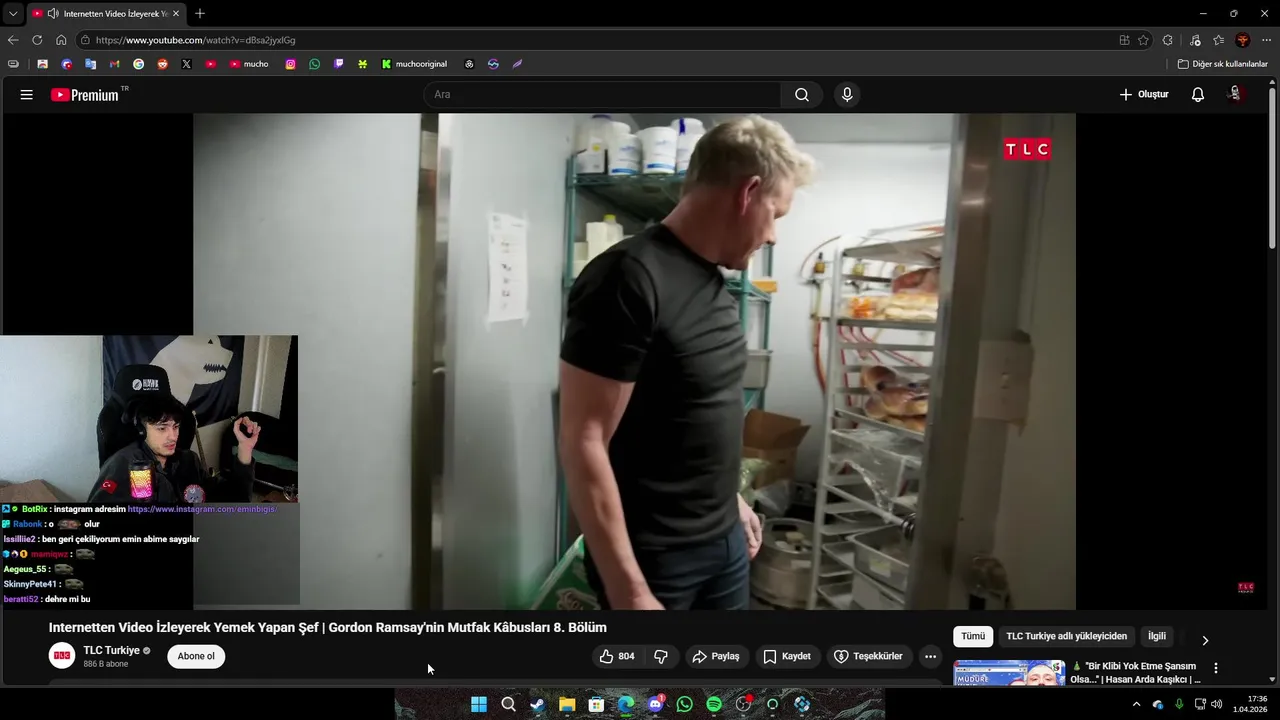Bookmark this page with star icon

pyautogui.click(x=1143, y=40)
